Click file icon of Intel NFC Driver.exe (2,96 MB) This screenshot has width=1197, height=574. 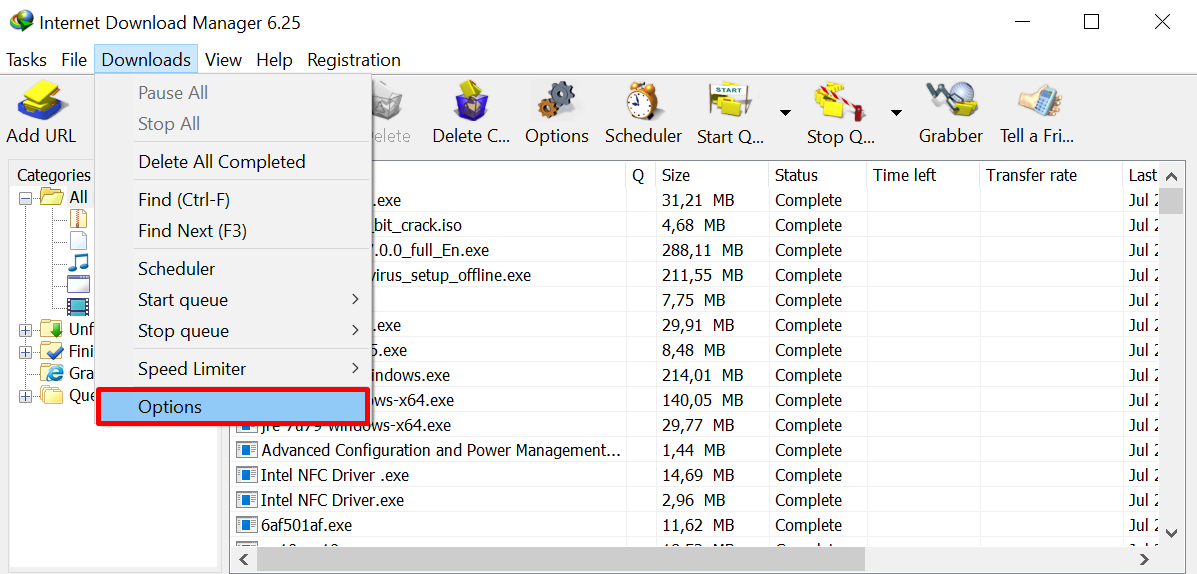(x=247, y=500)
